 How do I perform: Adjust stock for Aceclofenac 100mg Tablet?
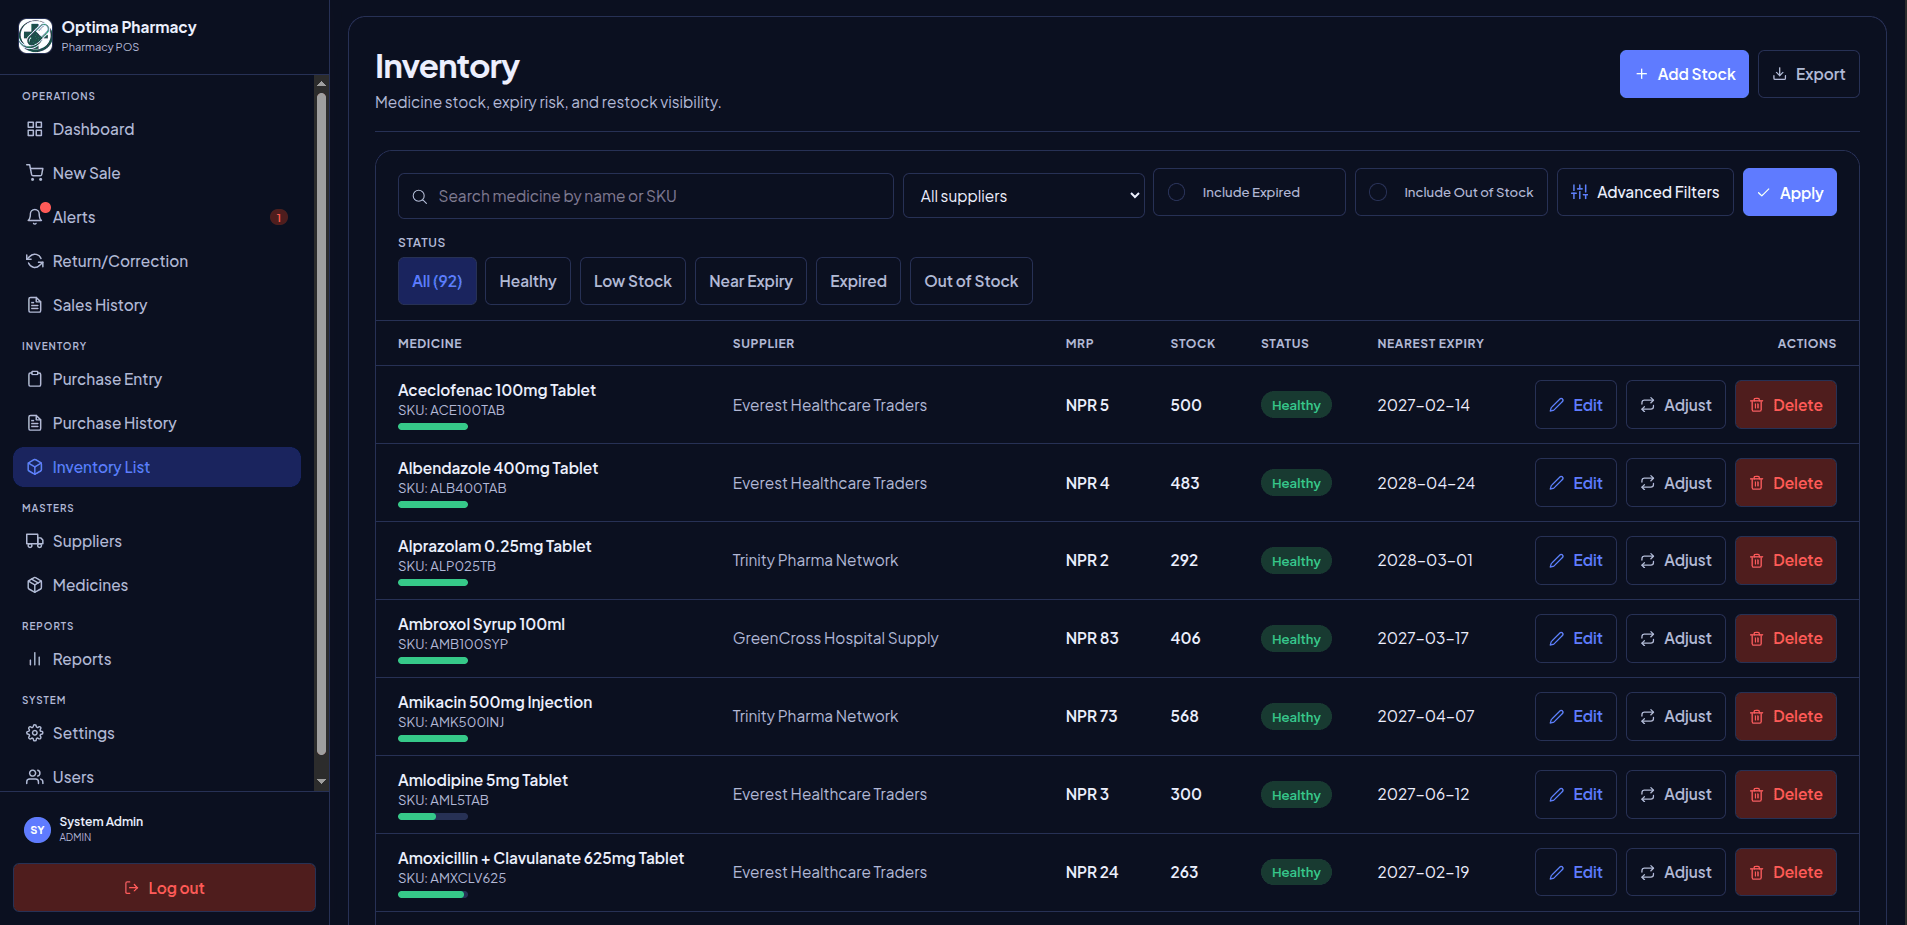coord(1675,405)
